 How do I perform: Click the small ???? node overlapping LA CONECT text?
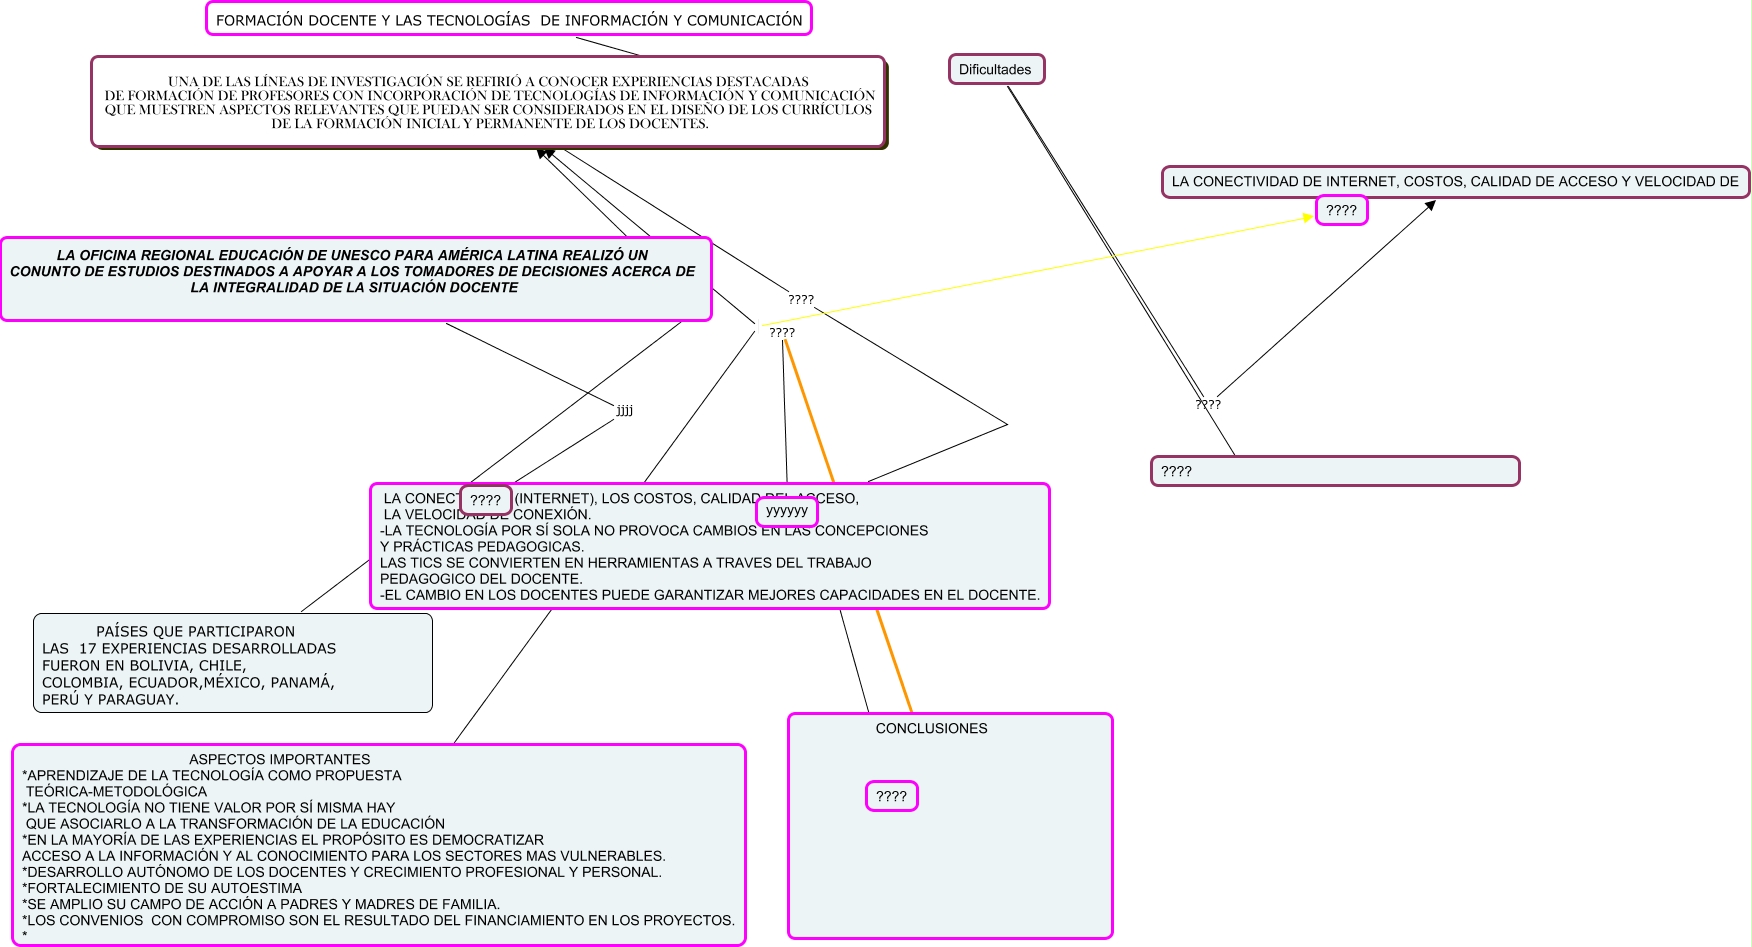pos(486,500)
